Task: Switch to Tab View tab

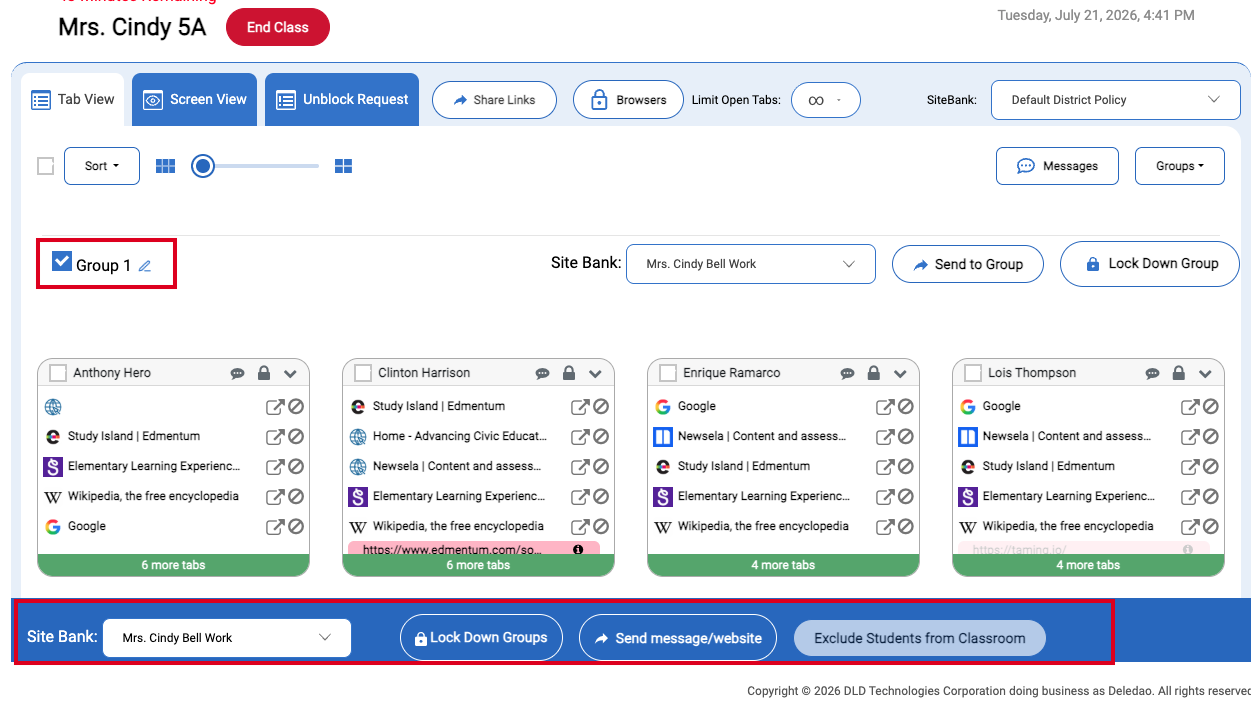Action: click(x=73, y=99)
